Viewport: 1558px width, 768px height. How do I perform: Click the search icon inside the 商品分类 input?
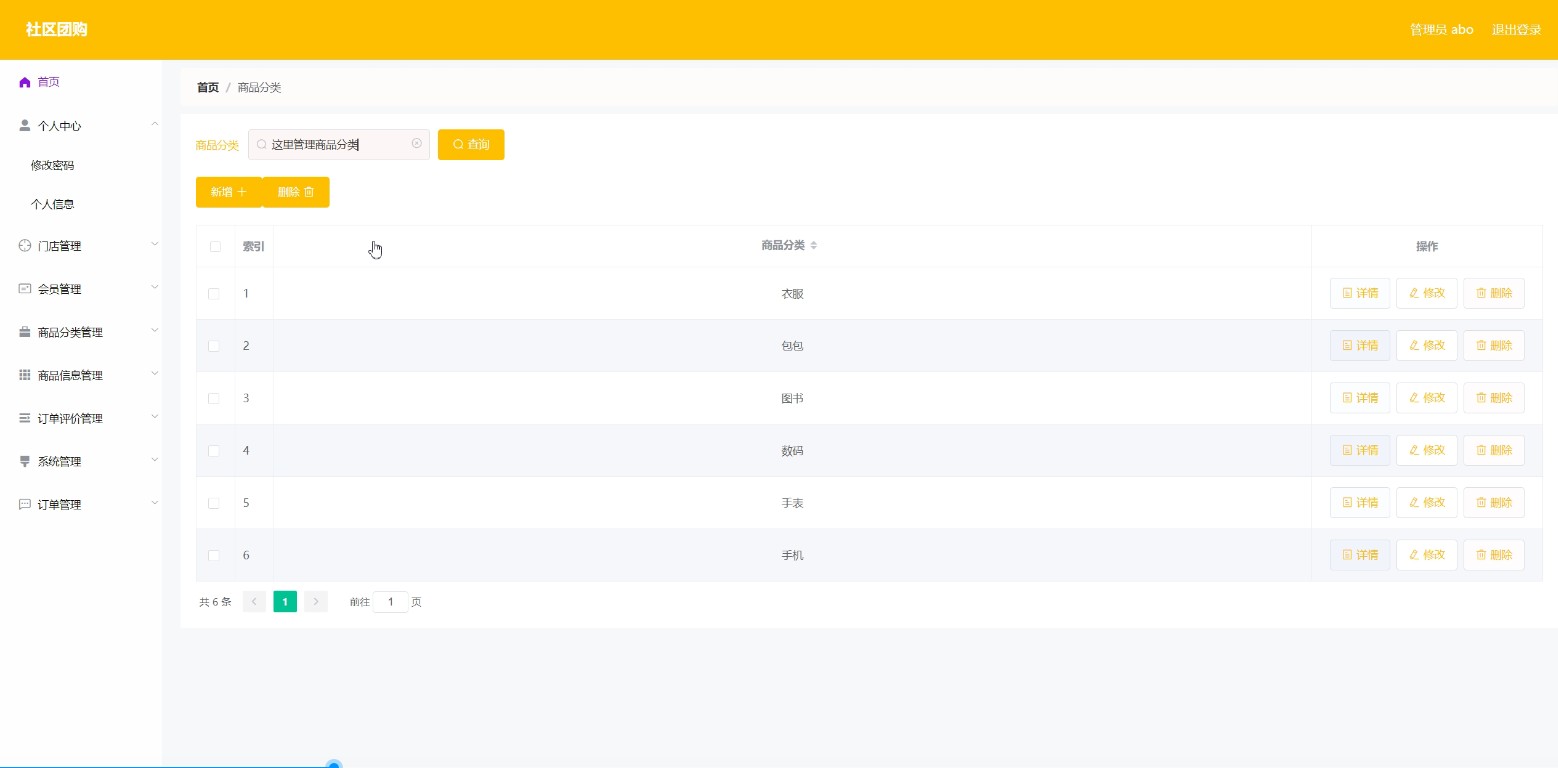(x=262, y=145)
